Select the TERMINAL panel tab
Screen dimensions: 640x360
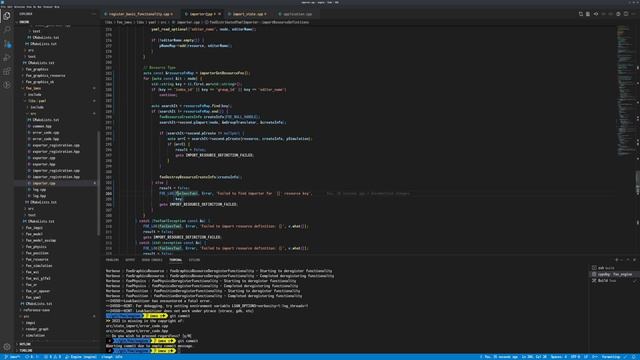click(176, 260)
